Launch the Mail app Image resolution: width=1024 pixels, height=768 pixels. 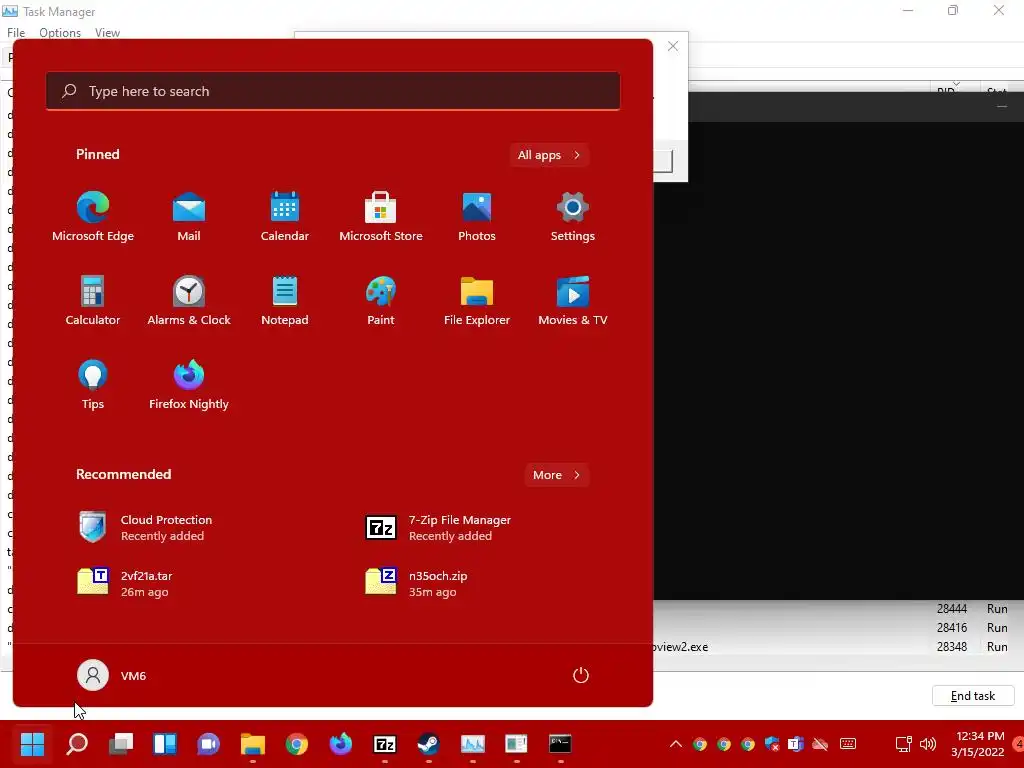[x=189, y=217]
